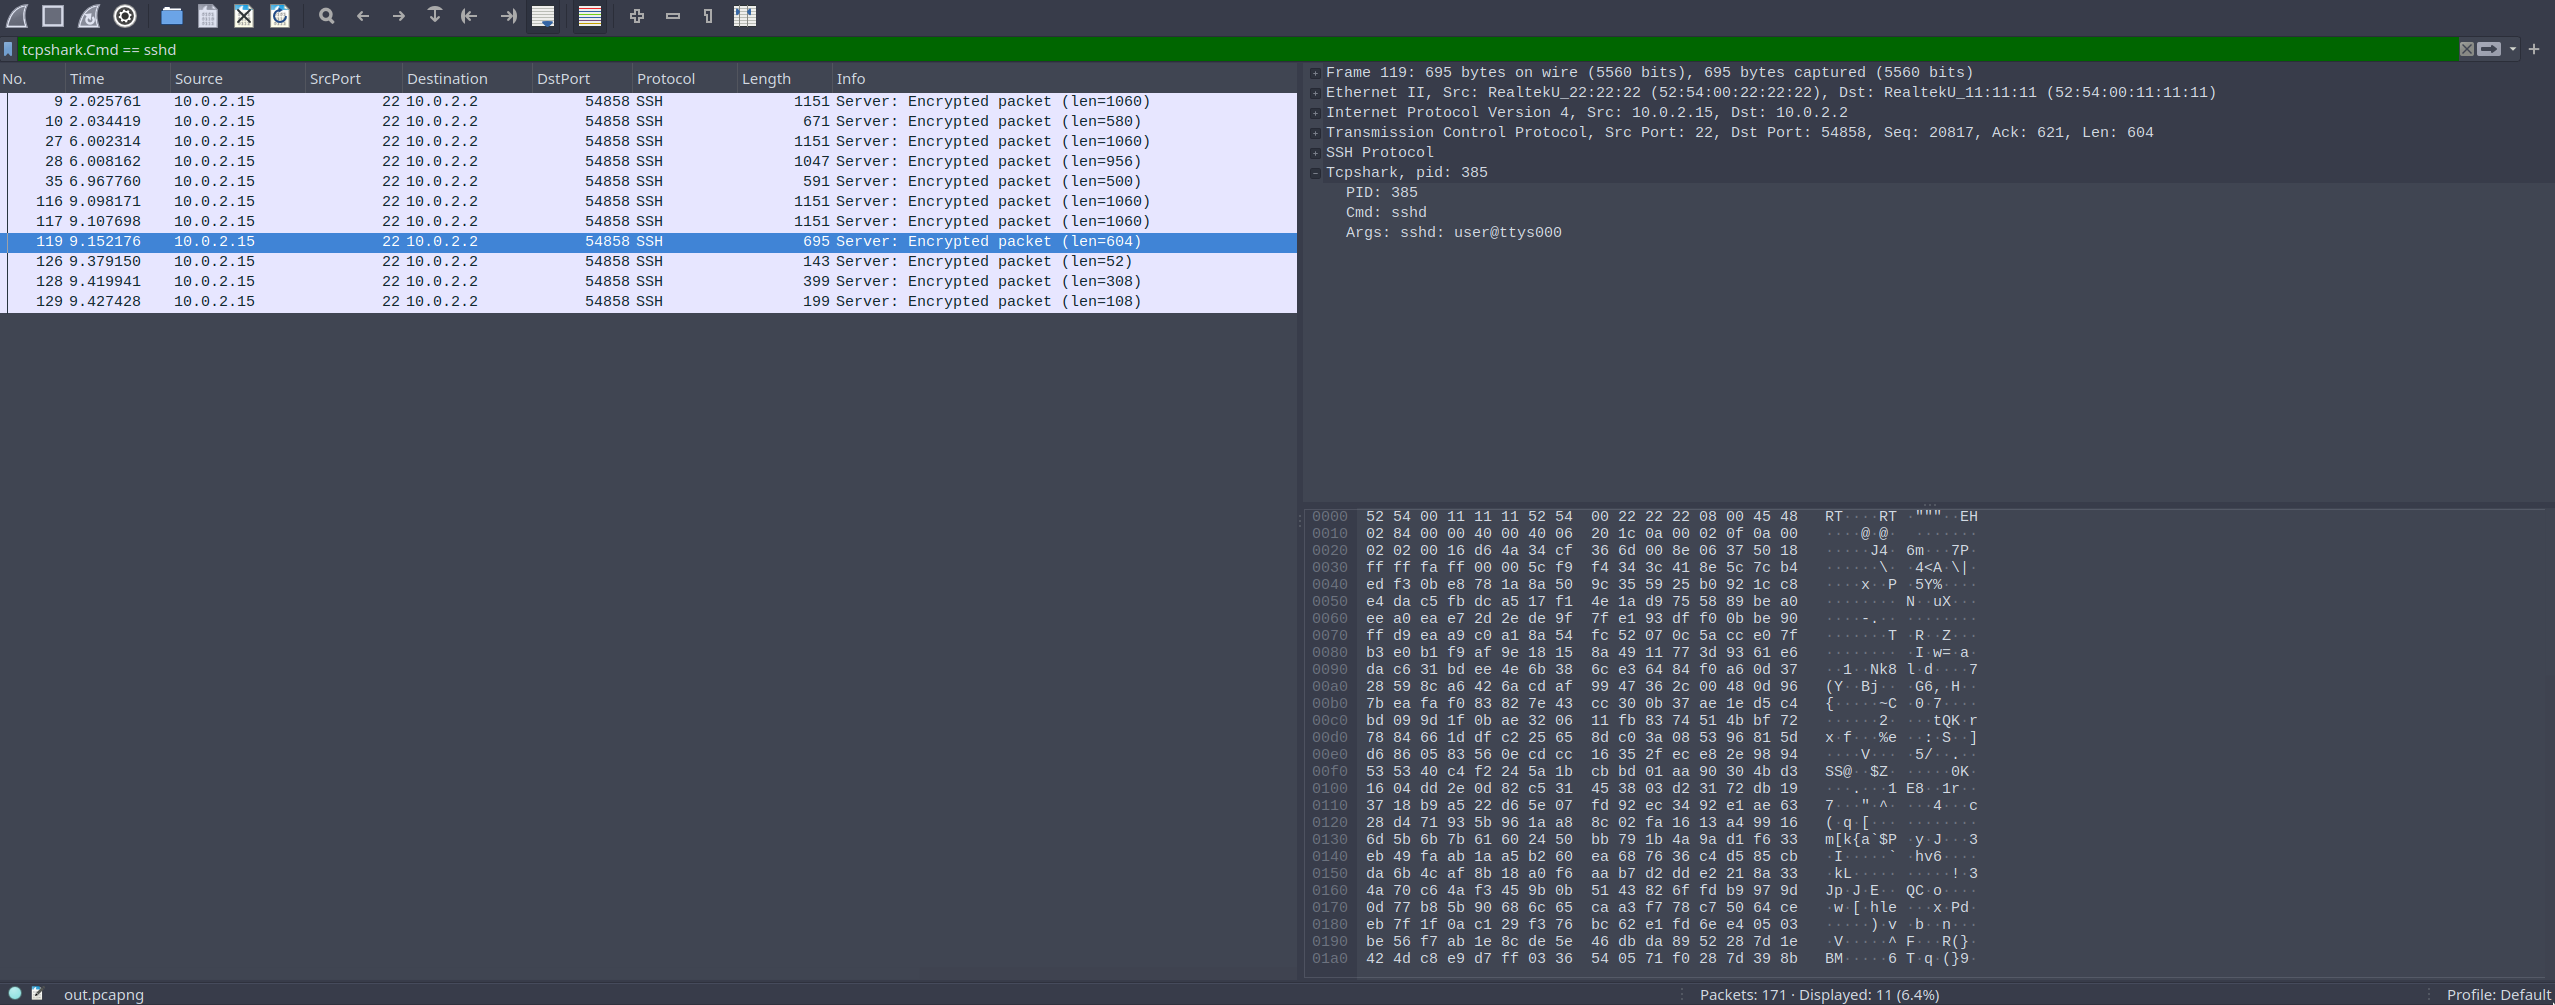The image size is (2555, 1005).
Task: Add a new filter button with the plus
Action: pyautogui.click(x=2536, y=49)
